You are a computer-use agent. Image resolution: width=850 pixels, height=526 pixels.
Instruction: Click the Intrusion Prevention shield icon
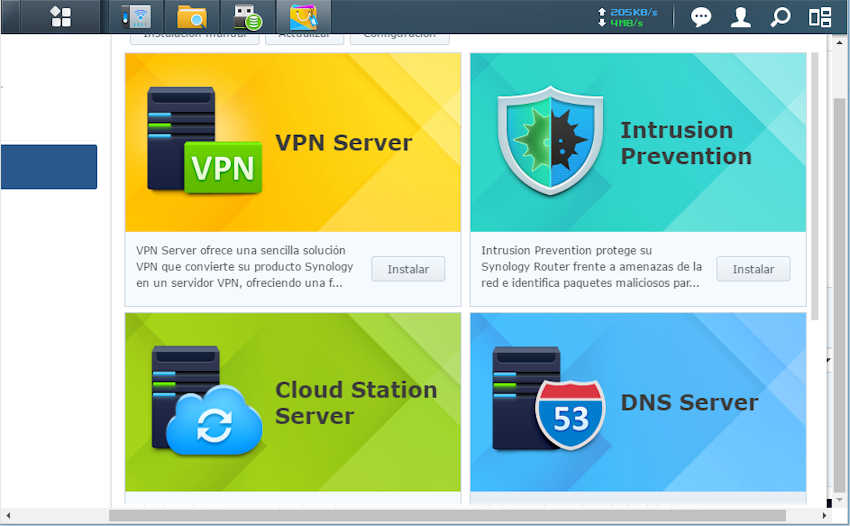(550, 140)
